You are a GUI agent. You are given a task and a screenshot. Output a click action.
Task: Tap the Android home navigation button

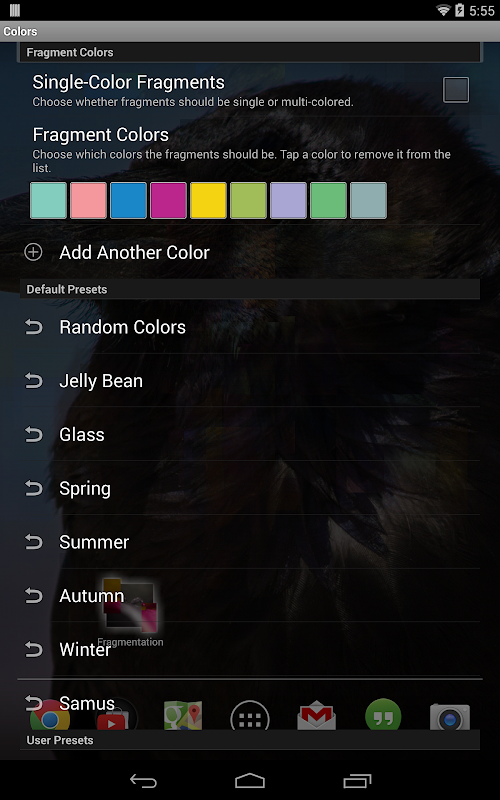[250, 781]
